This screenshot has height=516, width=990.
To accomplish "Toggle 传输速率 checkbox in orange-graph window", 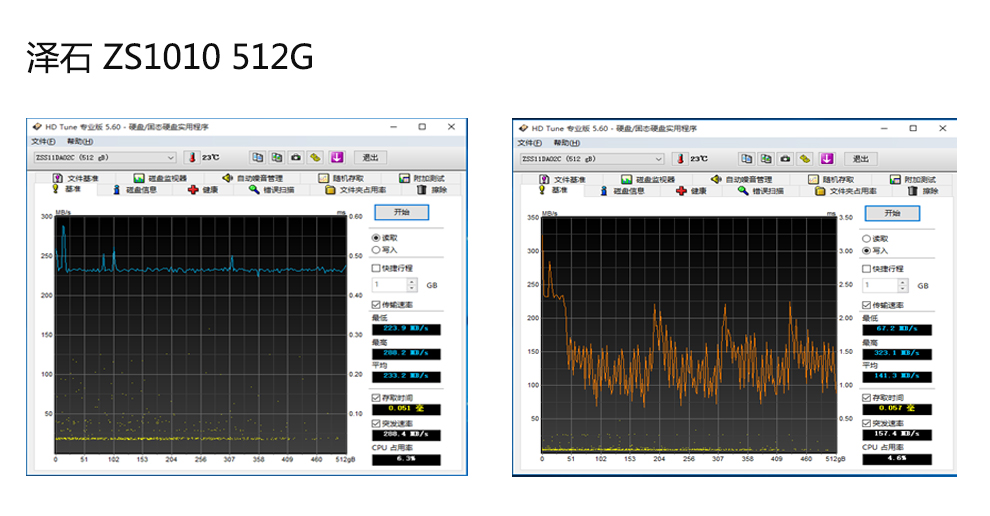I will click(x=866, y=306).
